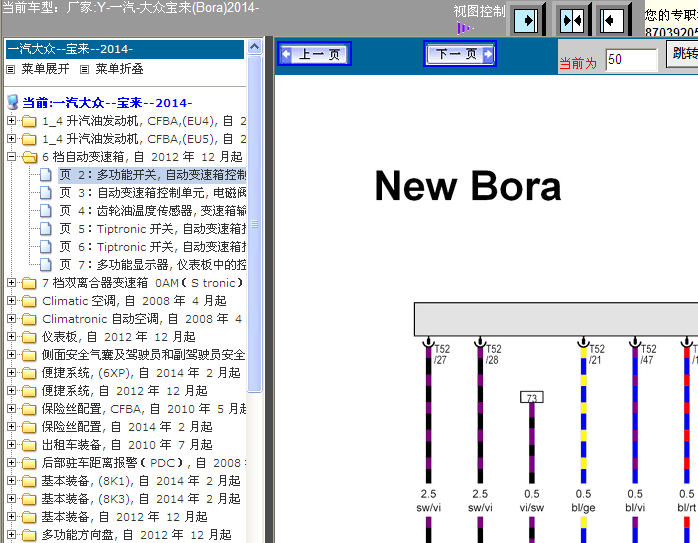The height and width of the screenshot is (543, 698).
Task: Click wire label 0.5 vi/sw
Action: tap(532, 501)
